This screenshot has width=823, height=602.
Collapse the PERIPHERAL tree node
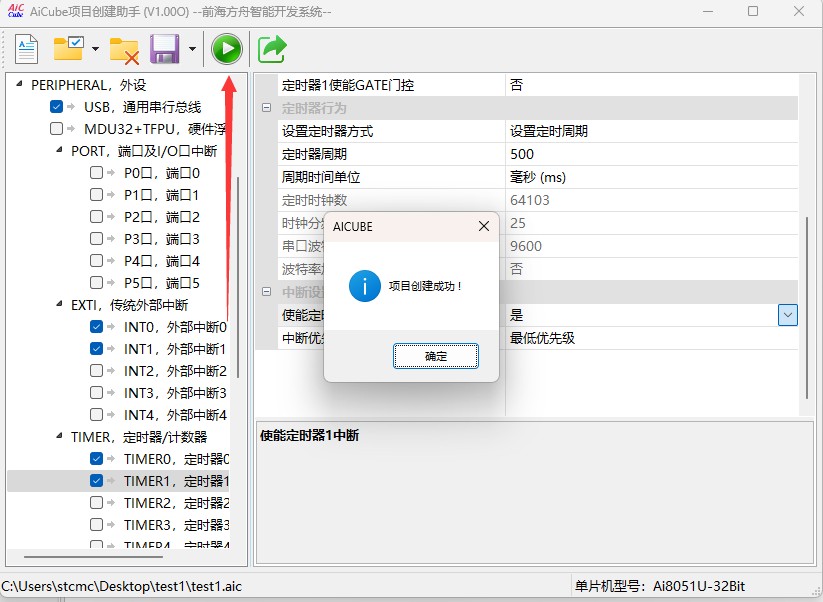19,83
